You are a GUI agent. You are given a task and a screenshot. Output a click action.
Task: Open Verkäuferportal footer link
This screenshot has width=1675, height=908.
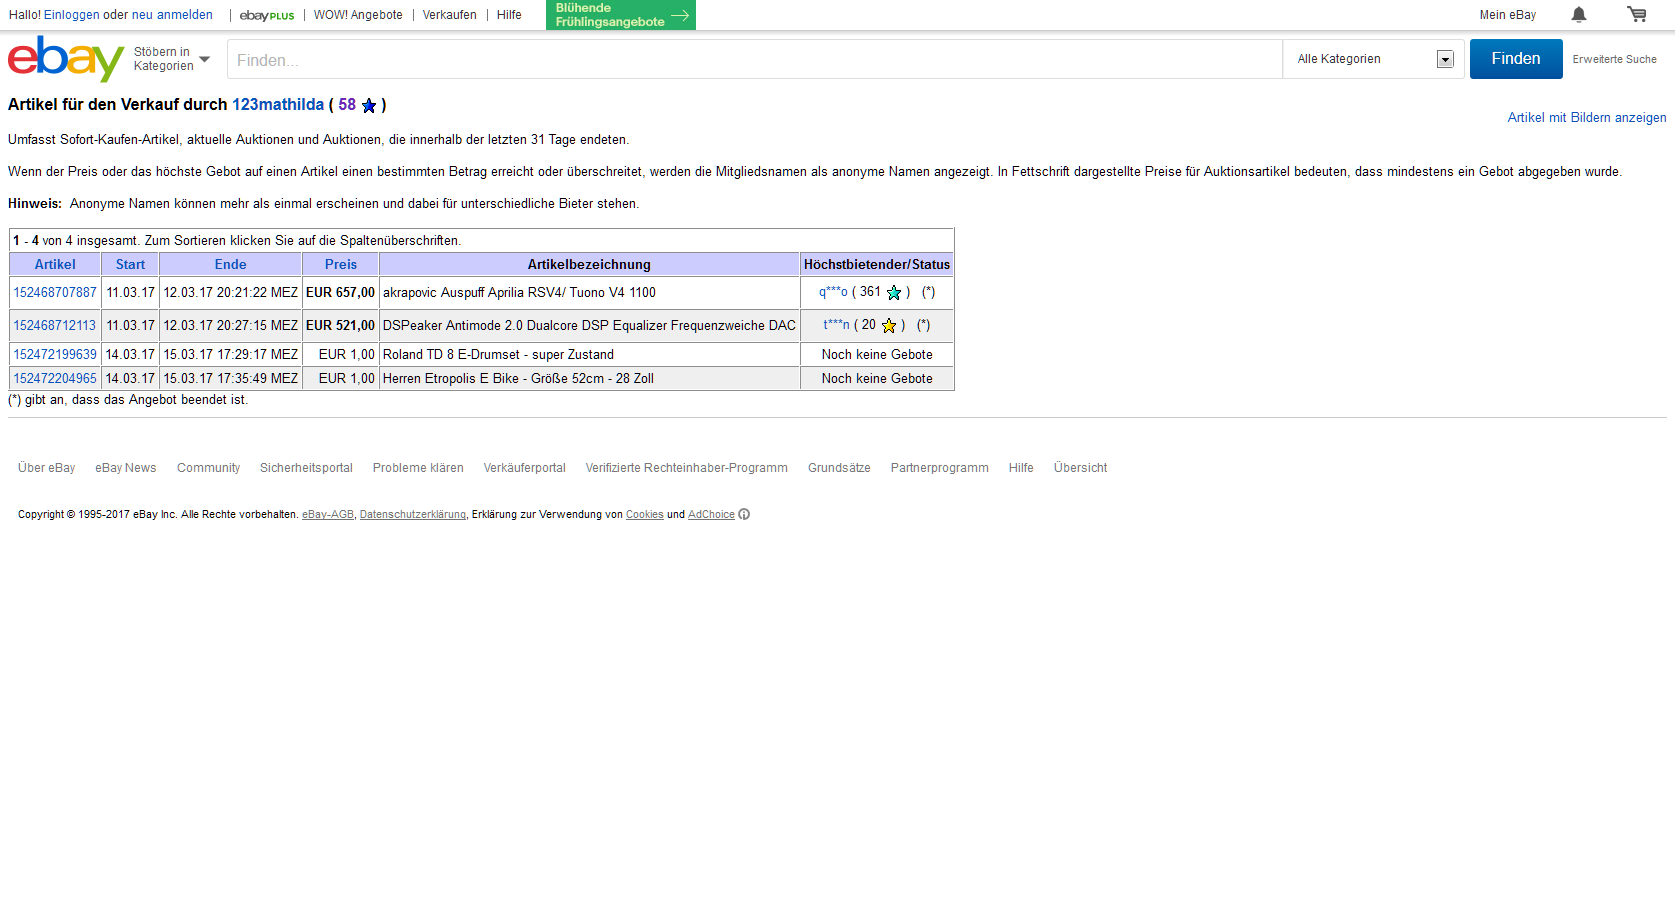[x=524, y=468]
